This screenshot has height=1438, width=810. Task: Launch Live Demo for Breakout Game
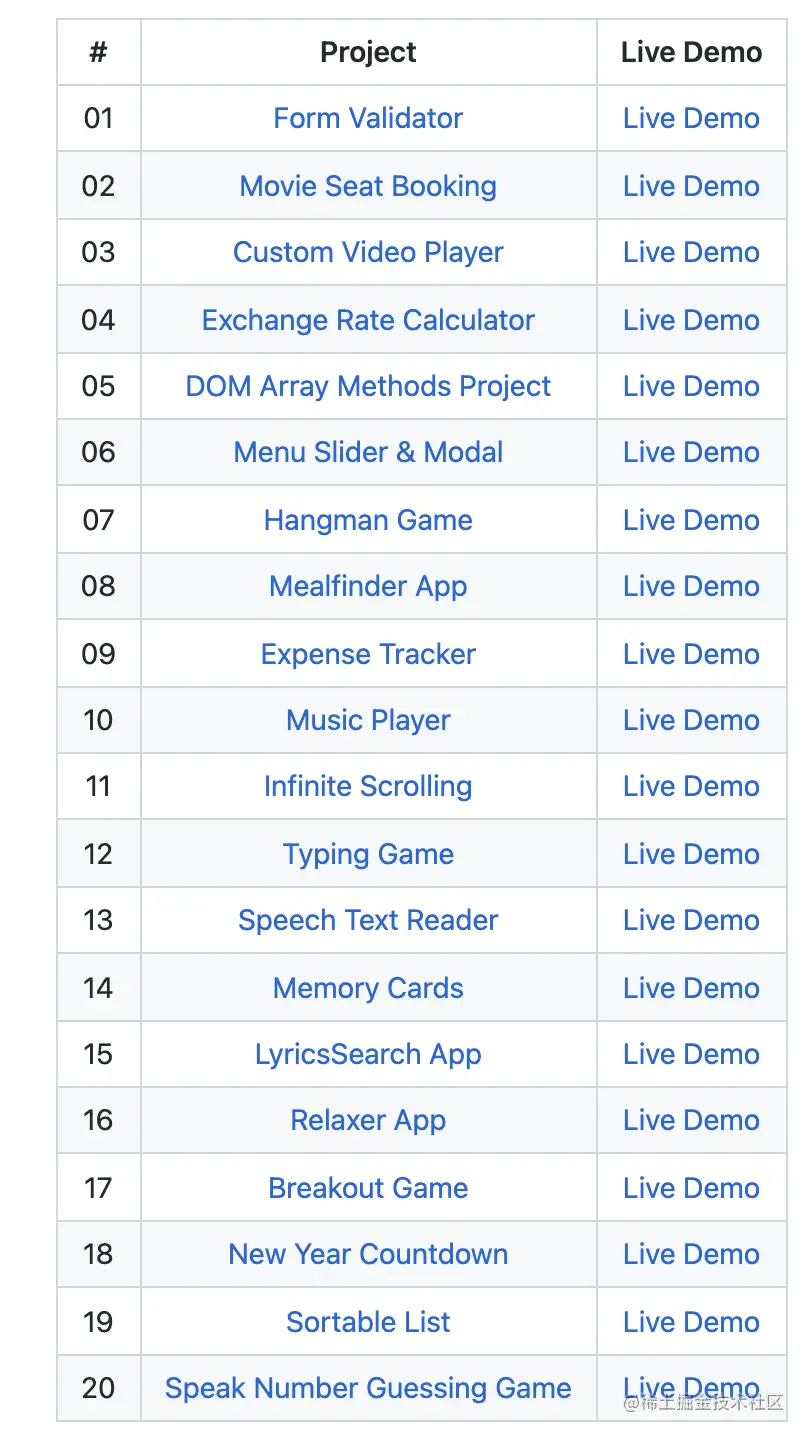pyautogui.click(x=691, y=1188)
